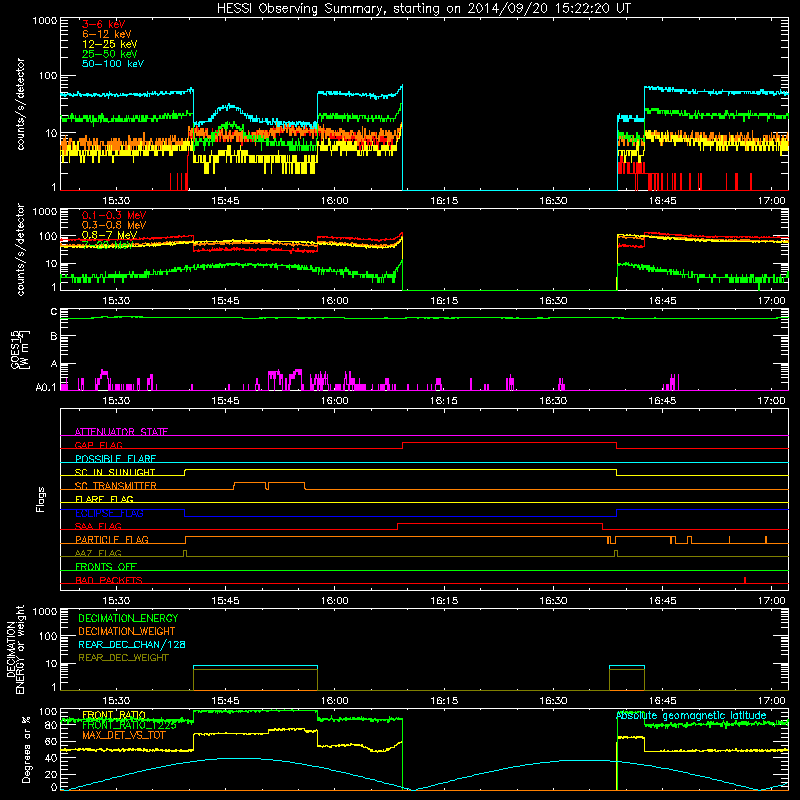Click the red '0.1-0.3 MeV' legend label
800x800 pixels.
pyautogui.click(x=114, y=215)
